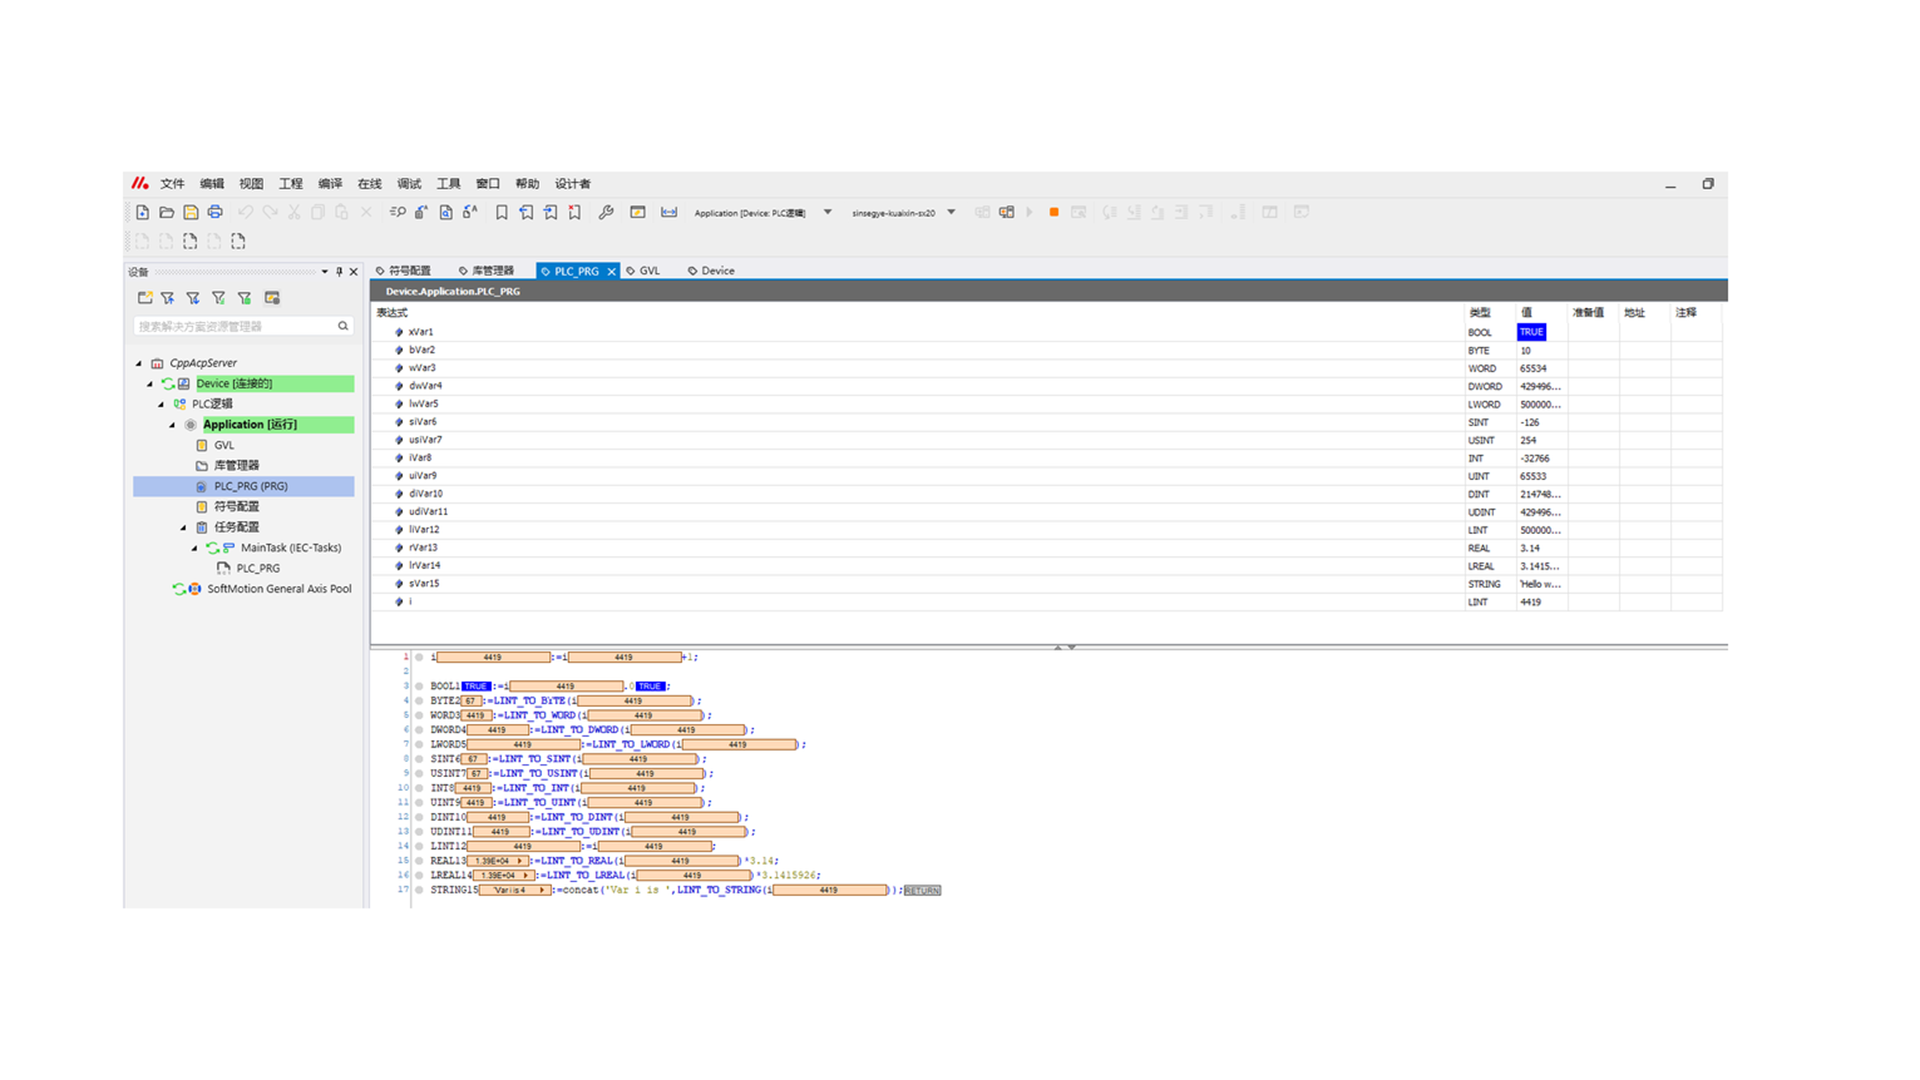This screenshot has width=1920, height=1080.
Task: Open the 在线 menu
Action: point(369,184)
